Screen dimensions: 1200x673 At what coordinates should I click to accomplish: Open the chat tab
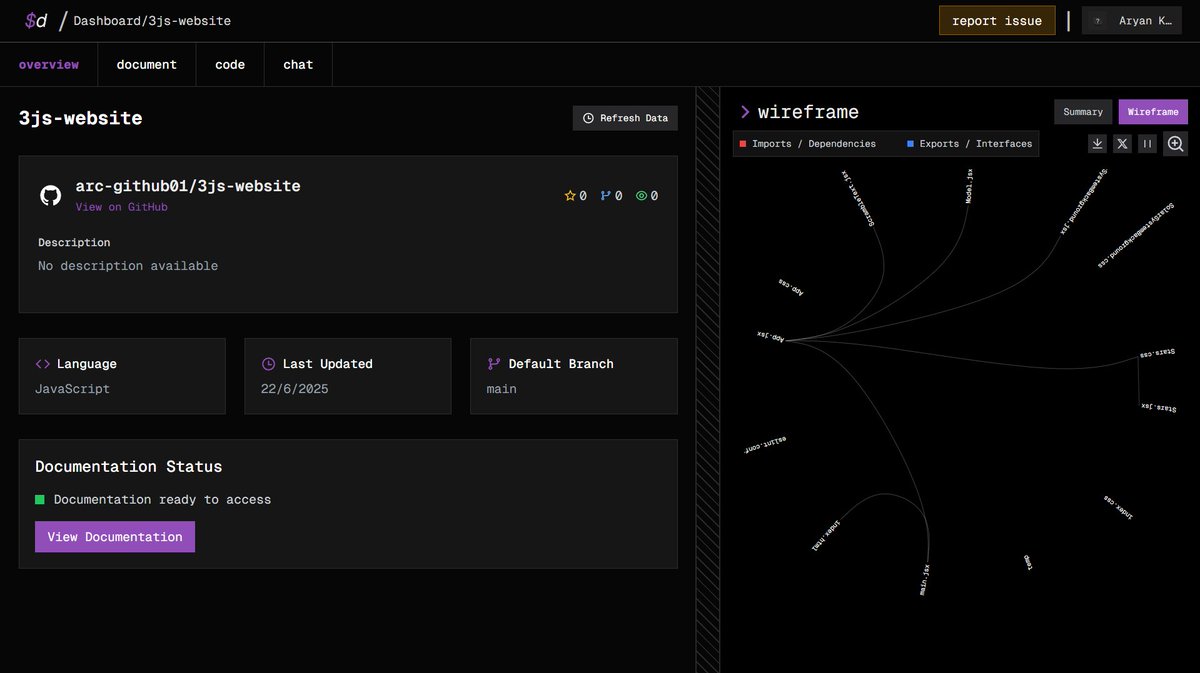pos(298,65)
